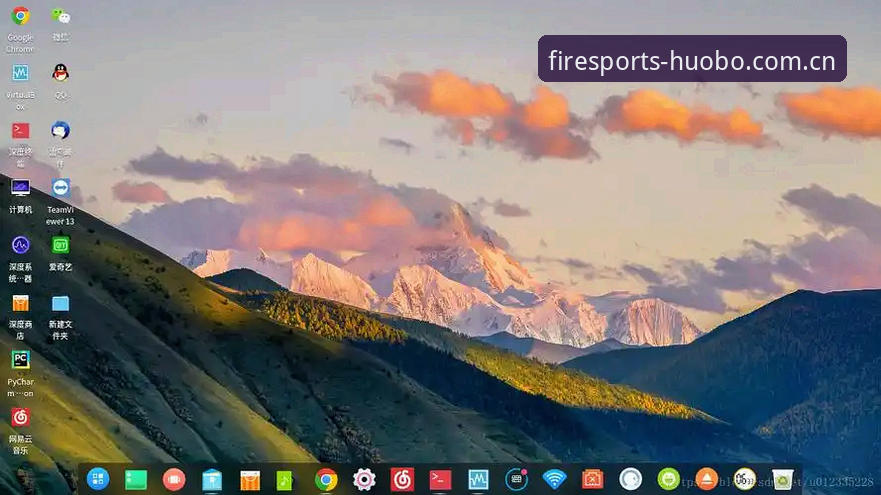Select TeamViewer 13 desktop icon
The width and height of the screenshot is (881, 495).
[60, 188]
